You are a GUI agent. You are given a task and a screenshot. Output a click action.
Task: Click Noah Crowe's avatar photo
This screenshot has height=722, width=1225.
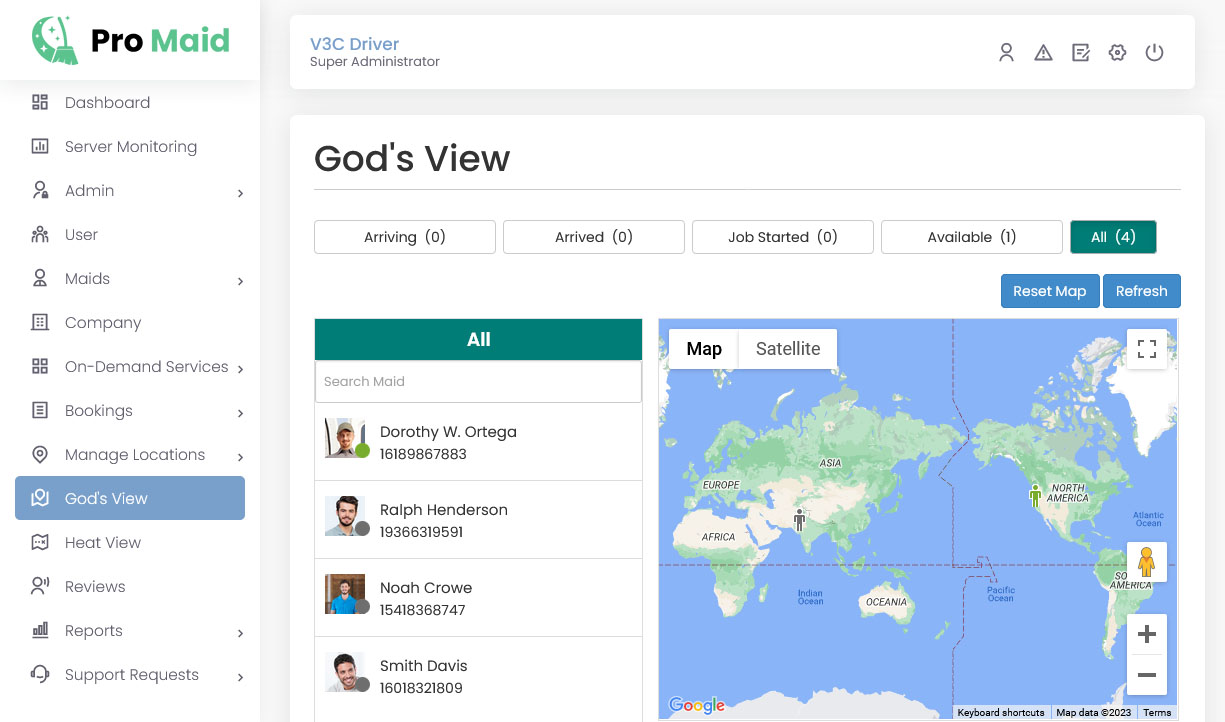(345, 594)
